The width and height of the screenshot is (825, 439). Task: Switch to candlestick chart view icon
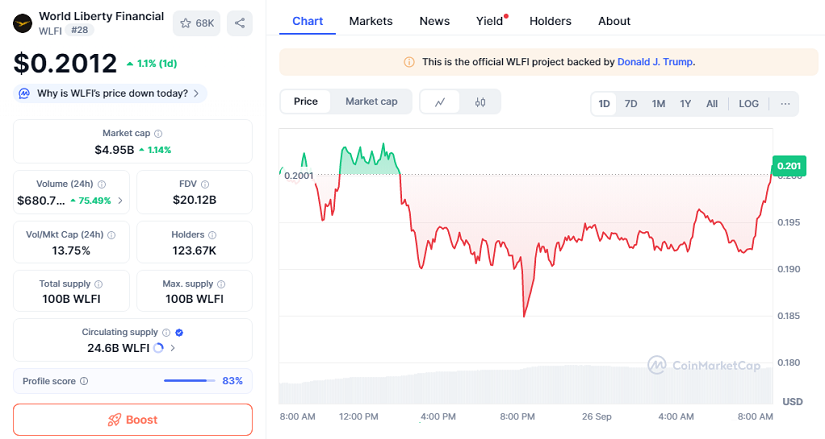(x=480, y=102)
